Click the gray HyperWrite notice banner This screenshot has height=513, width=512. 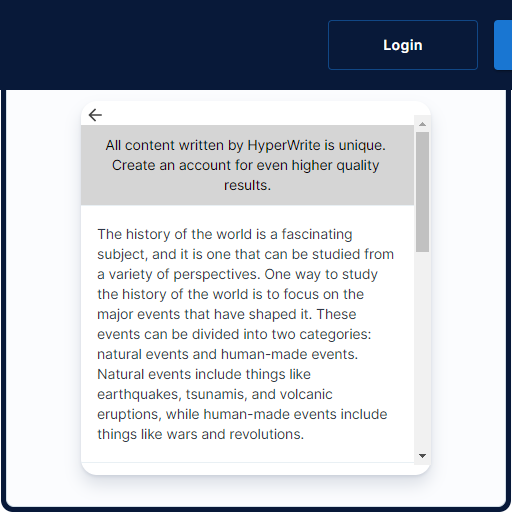tap(247, 165)
